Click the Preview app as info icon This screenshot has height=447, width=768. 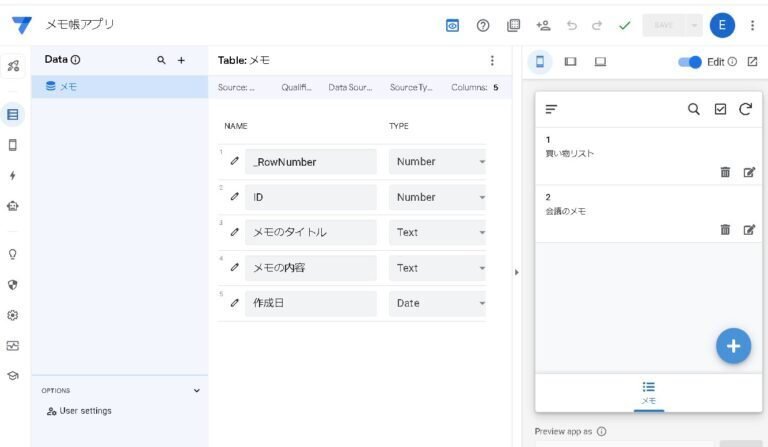(x=601, y=431)
